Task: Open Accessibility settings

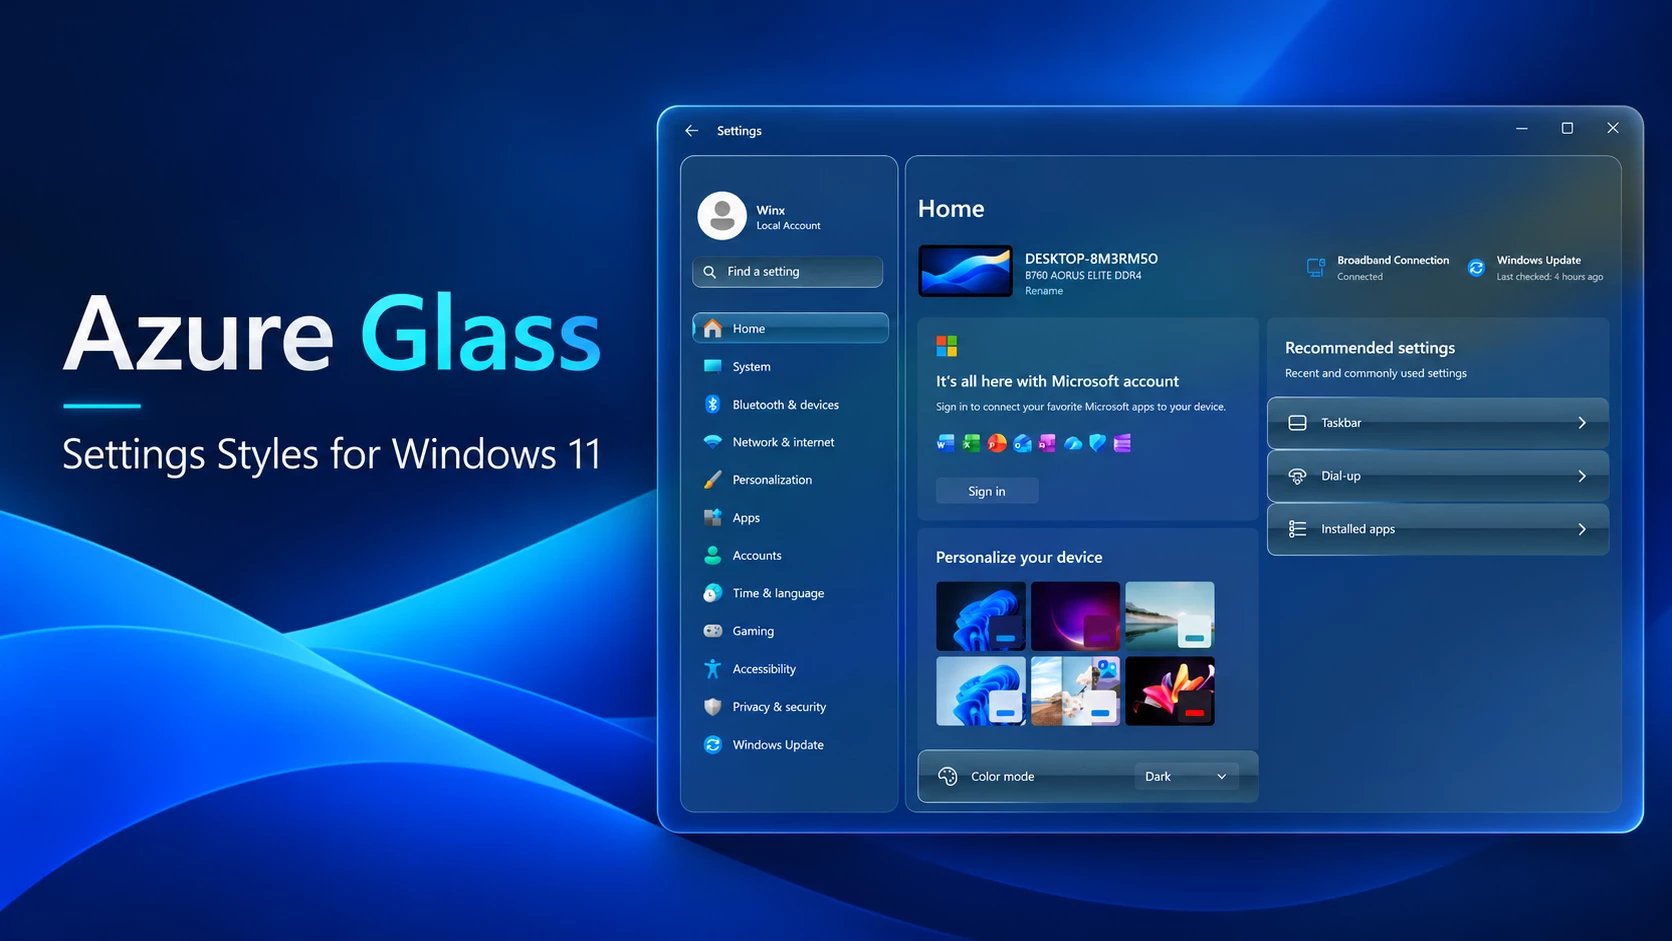Action: click(790, 669)
